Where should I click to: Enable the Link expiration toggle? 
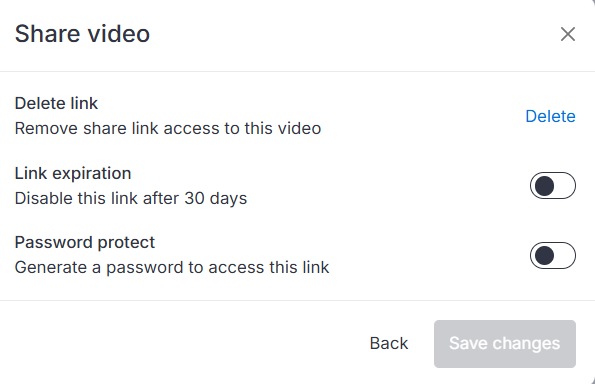552,186
